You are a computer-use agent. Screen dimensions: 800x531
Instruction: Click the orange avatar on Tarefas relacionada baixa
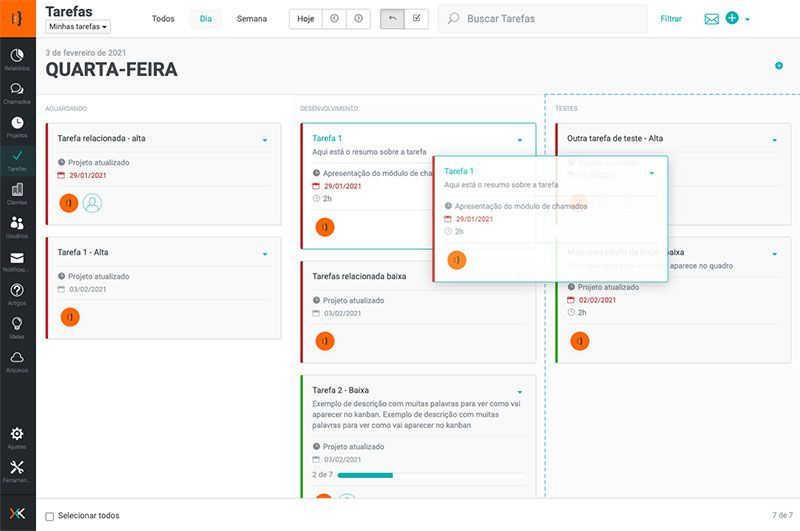[325, 341]
